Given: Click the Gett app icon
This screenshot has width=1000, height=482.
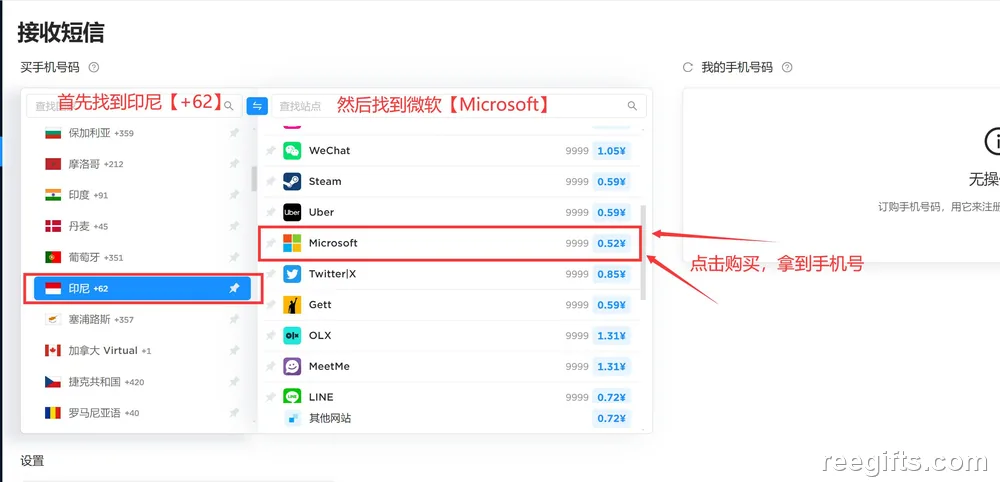Looking at the screenshot, I should point(292,305).
